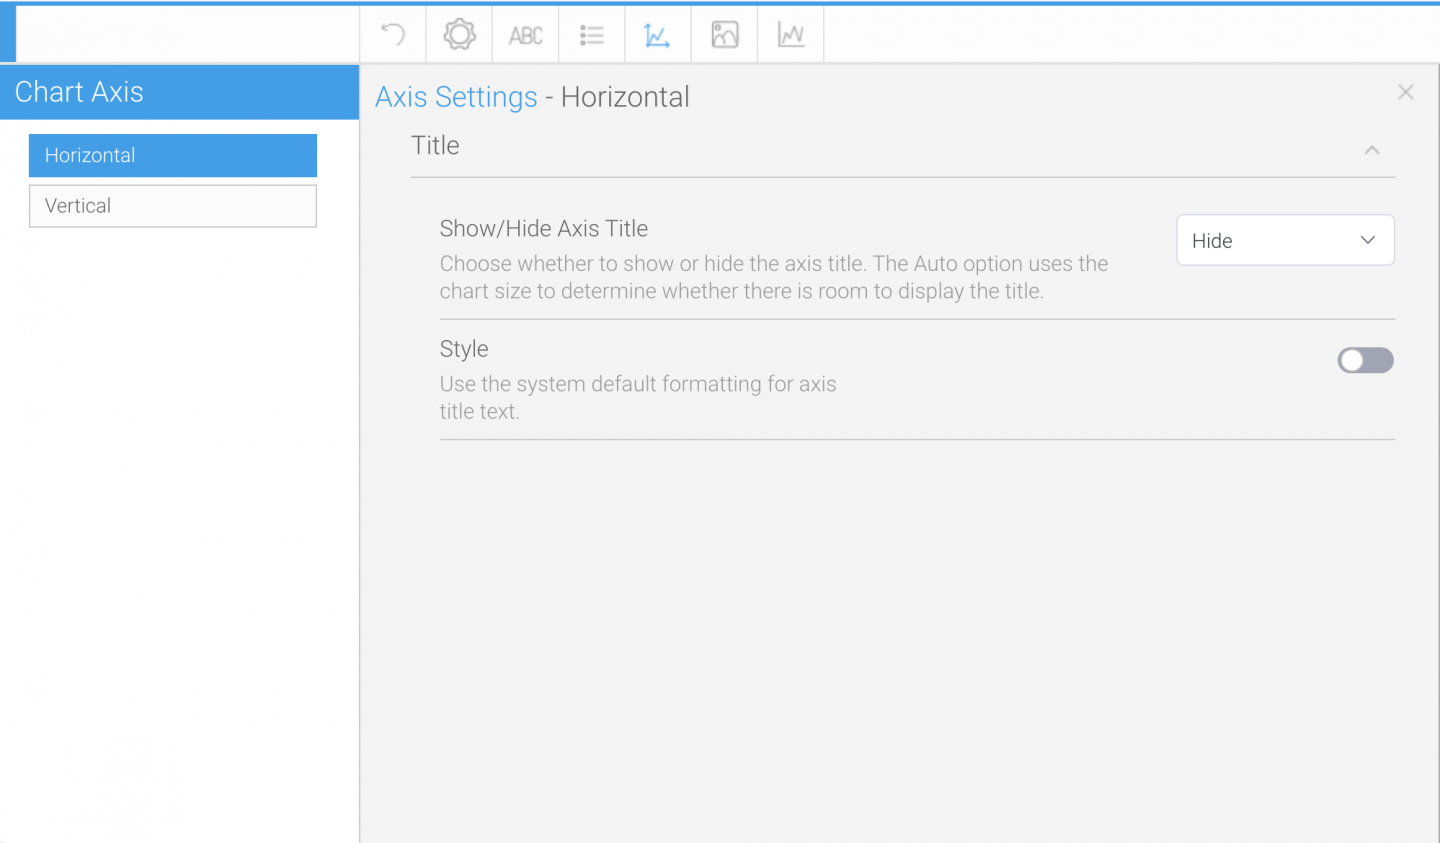Click the Title section heading
This screenshot has height=843, width=1440.
pyautogui.click(x=435, y=146)
